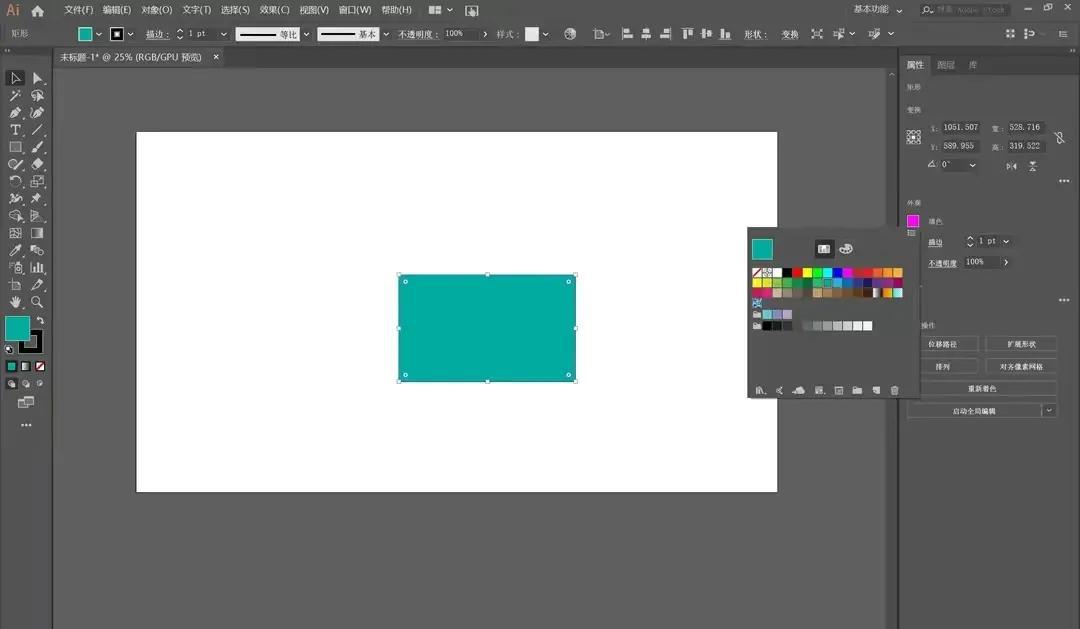
Task: Click the trash icon in swatches panel
Action: pos(894,390)
